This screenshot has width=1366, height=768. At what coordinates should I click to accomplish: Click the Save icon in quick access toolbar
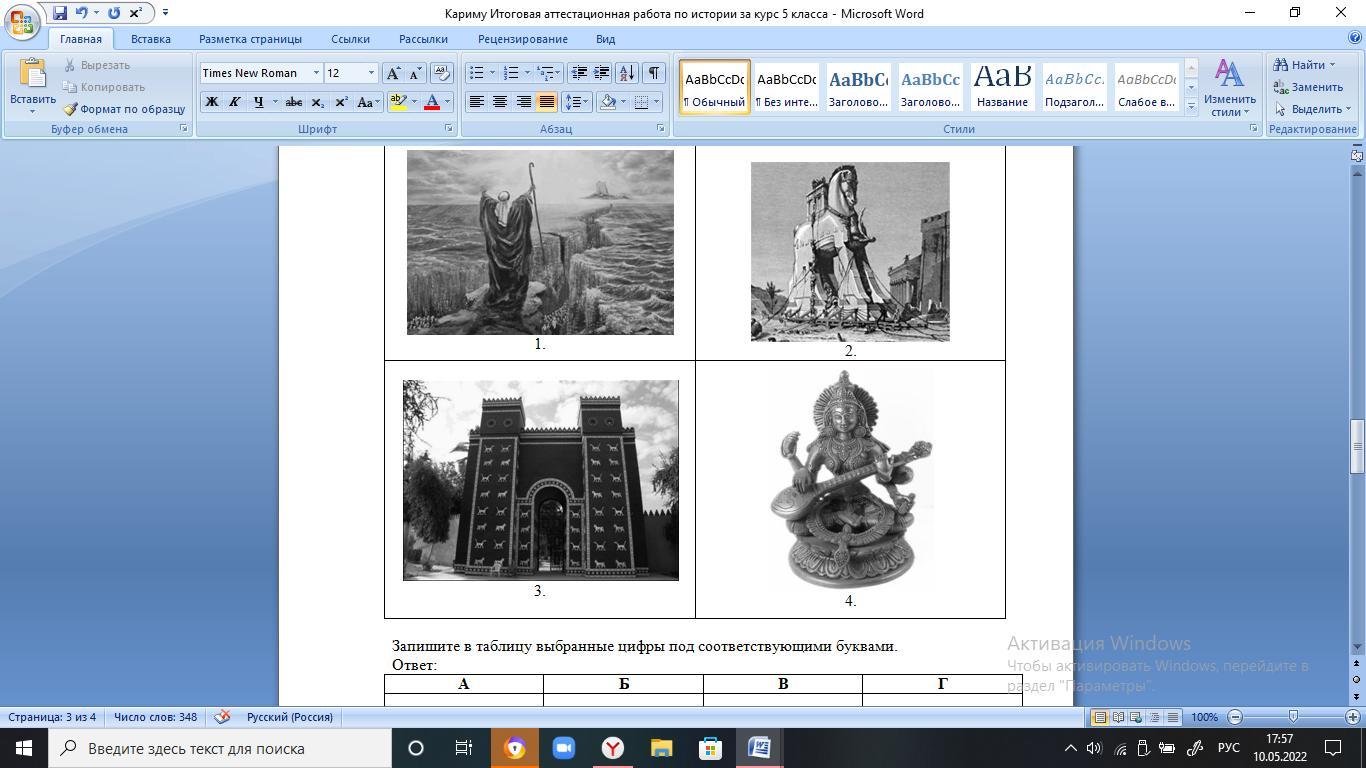[60, 13]
